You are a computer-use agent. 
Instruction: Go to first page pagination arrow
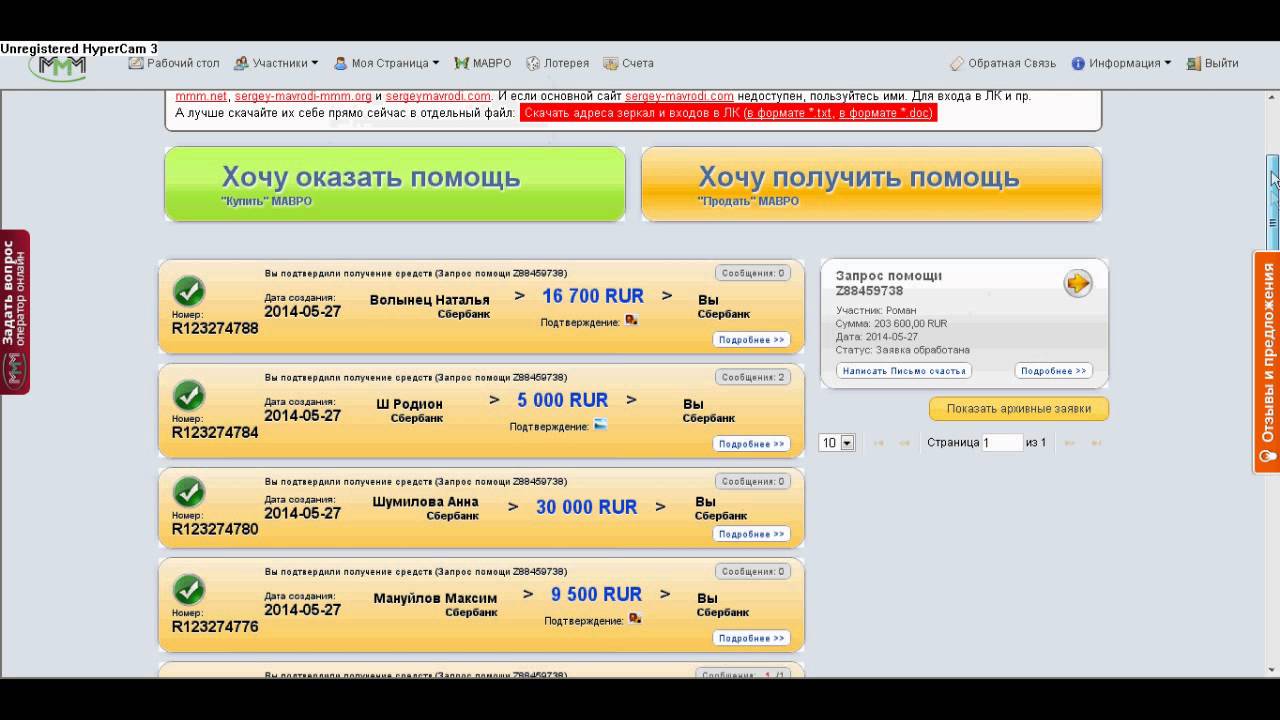coord(879,442)
